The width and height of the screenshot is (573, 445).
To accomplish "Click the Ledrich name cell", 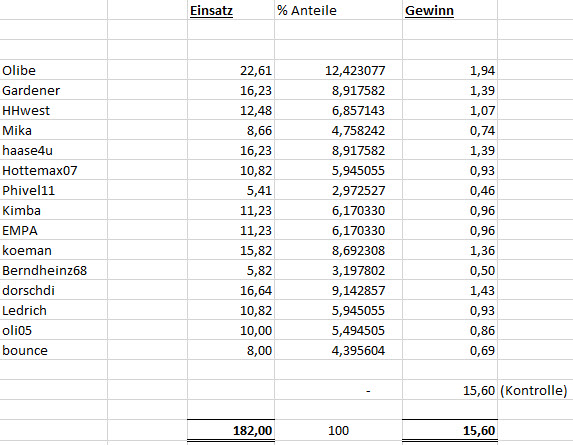I will (x=54, y=311).
